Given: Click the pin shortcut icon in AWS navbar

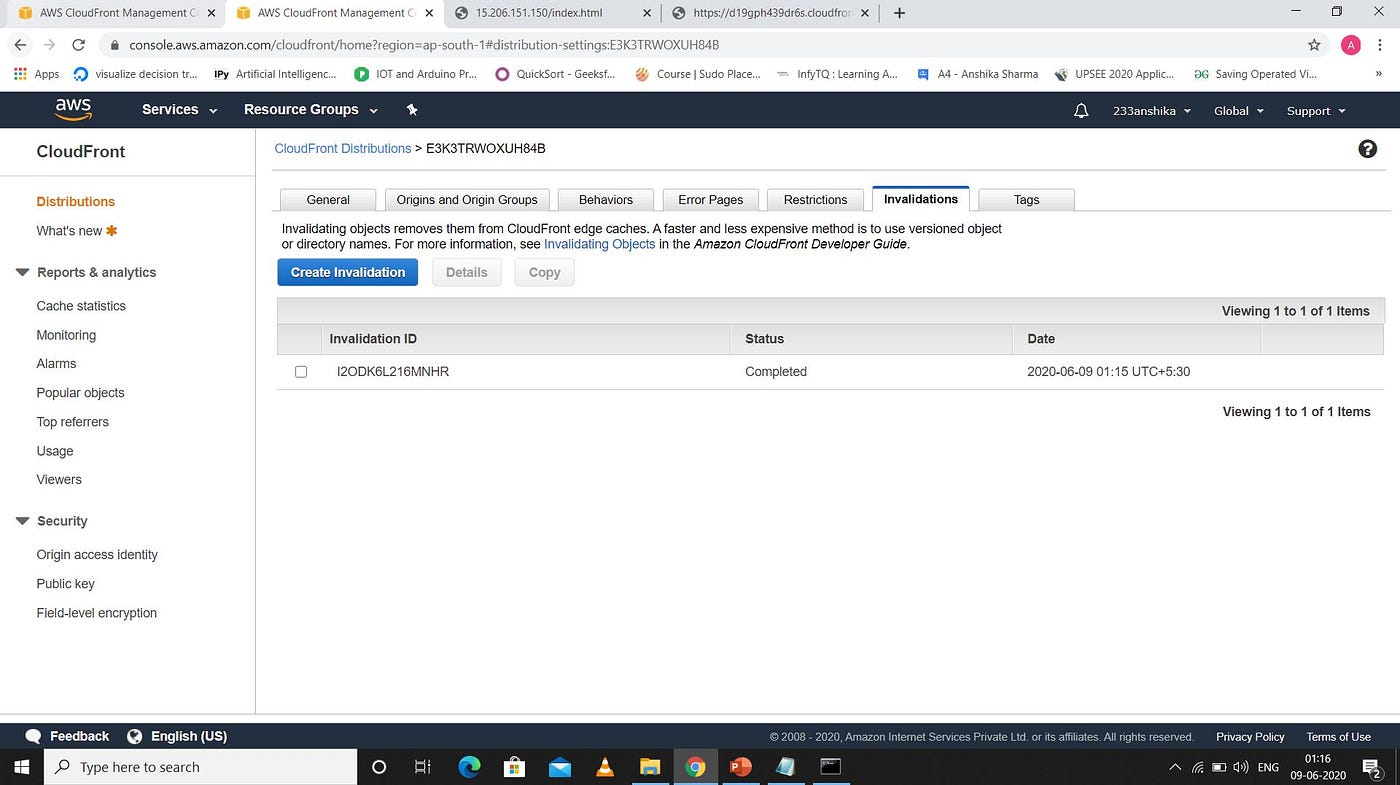Looking at the screenshot, I should (x=412, y=110).
